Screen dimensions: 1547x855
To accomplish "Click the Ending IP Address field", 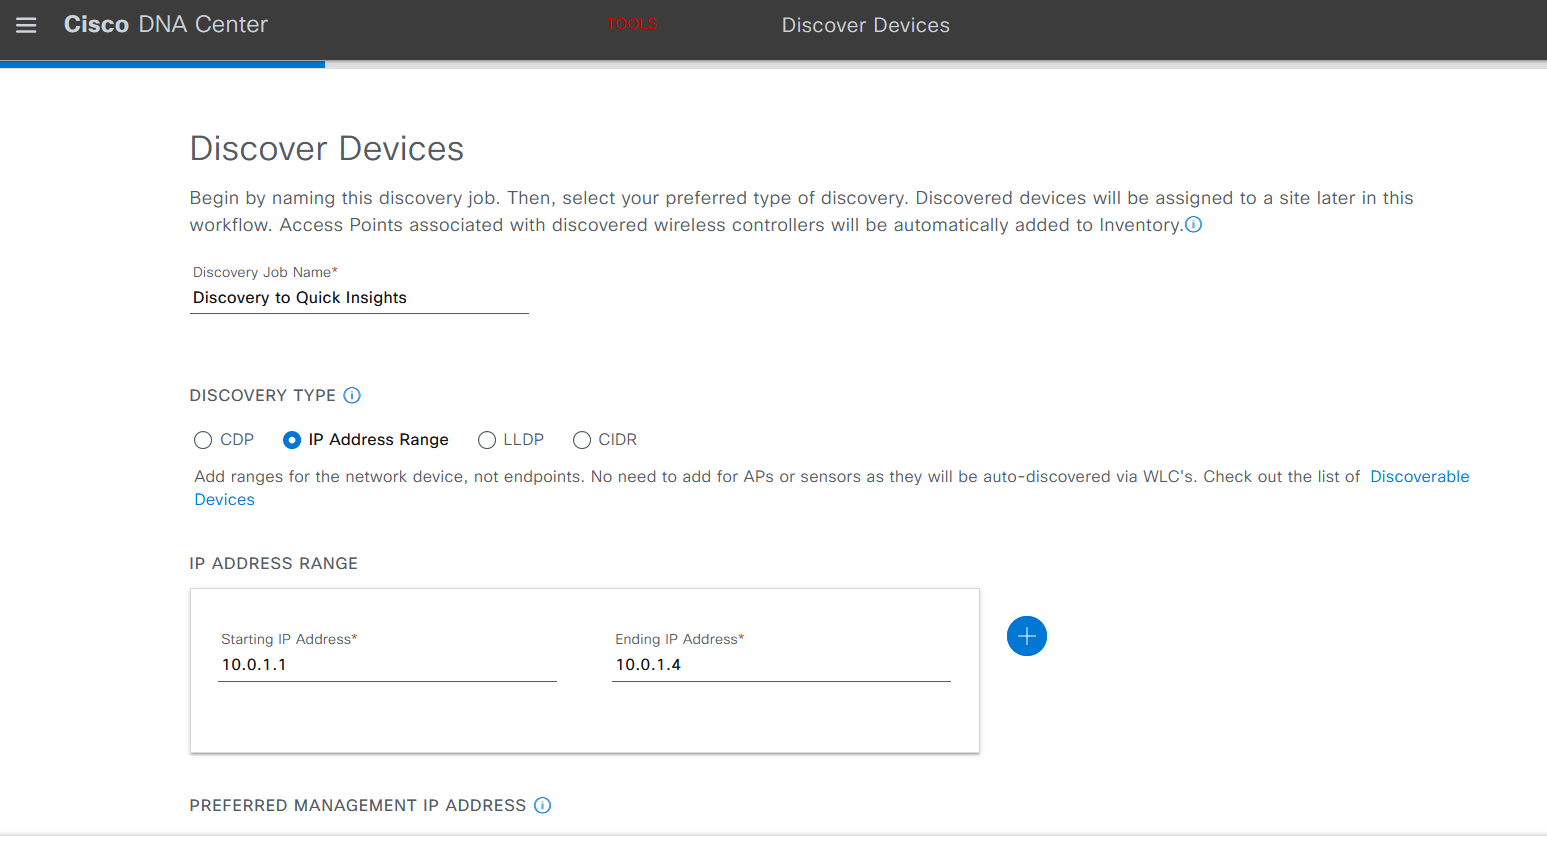I will coord(781,665).
